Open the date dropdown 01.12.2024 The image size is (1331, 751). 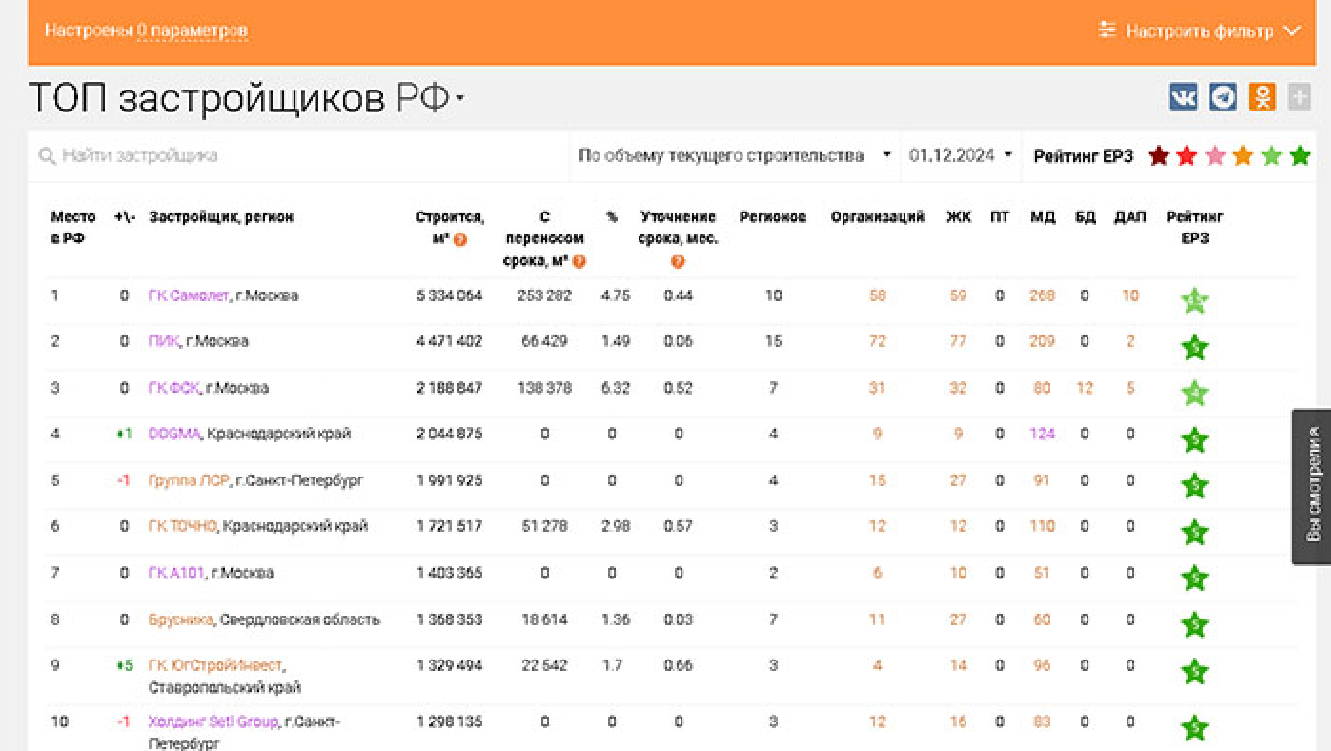pos(960,156)
